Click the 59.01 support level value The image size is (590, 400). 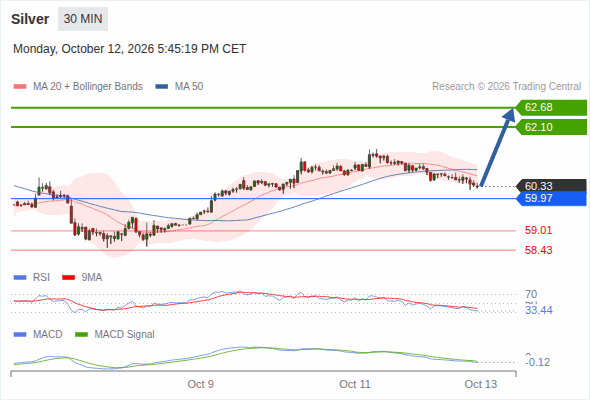tap(538, 230)
